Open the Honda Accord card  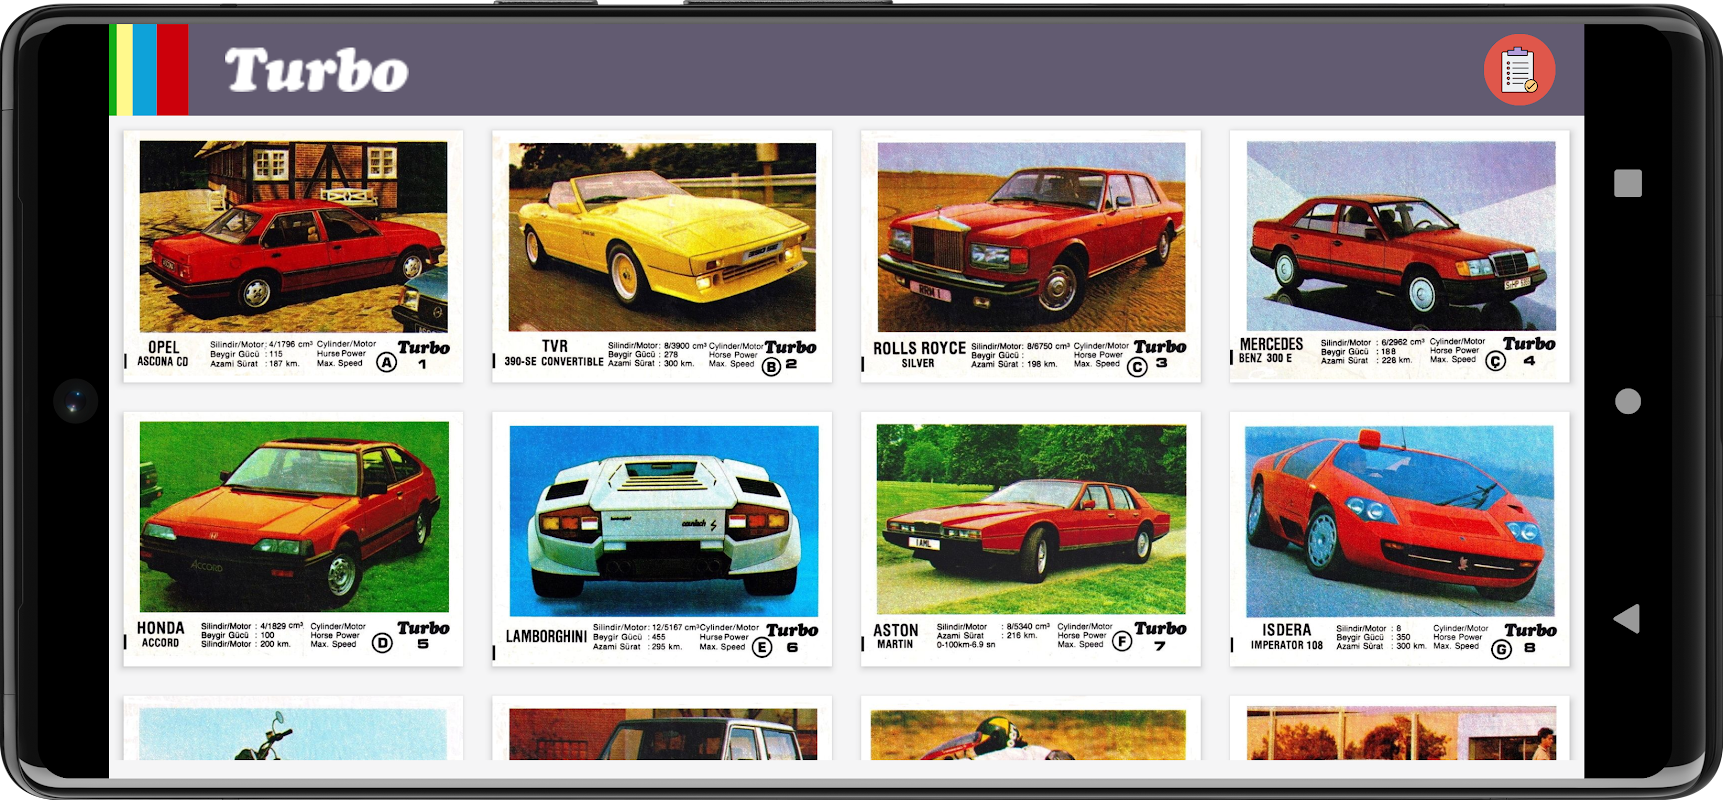coord(293,539)
